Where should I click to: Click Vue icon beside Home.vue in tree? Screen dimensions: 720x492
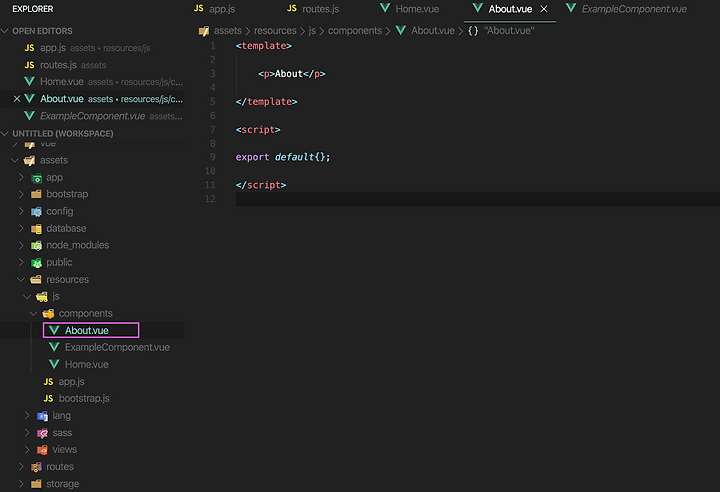point(54,364)
